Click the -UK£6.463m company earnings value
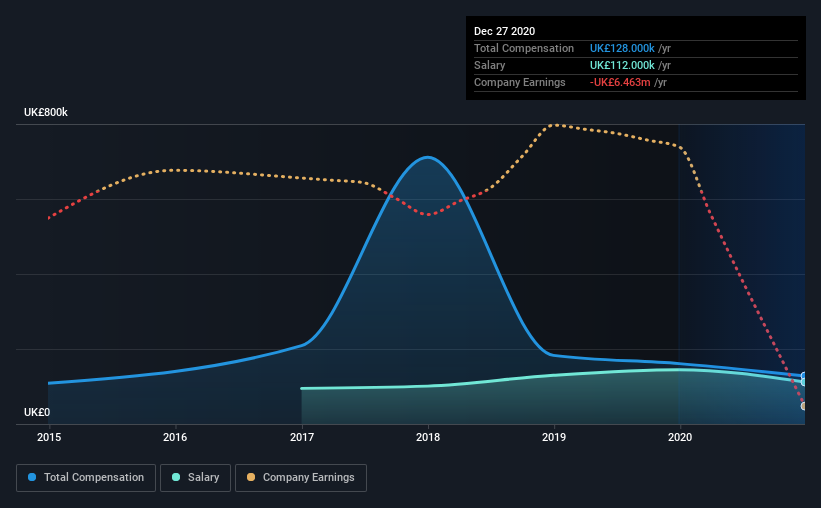 click(x=620, y=82)
